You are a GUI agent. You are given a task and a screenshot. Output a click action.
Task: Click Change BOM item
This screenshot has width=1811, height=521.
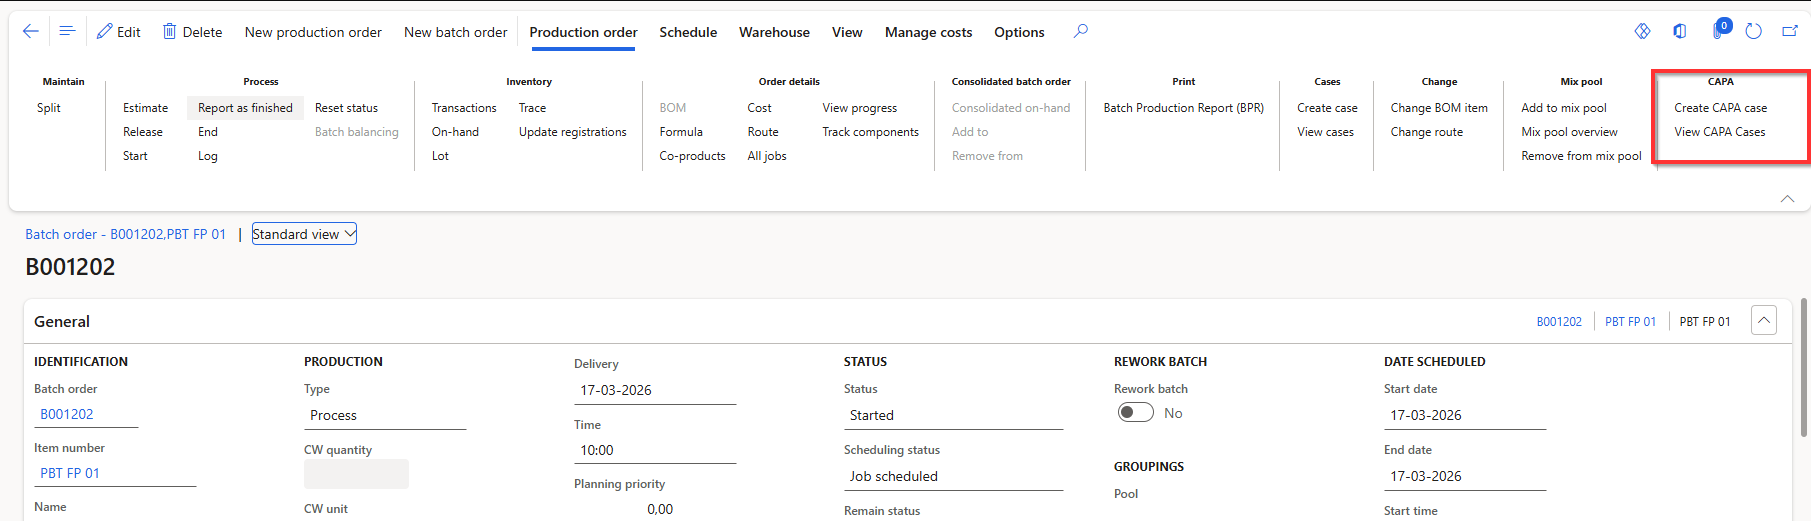pyautogui.click(x=1439, y=108)
